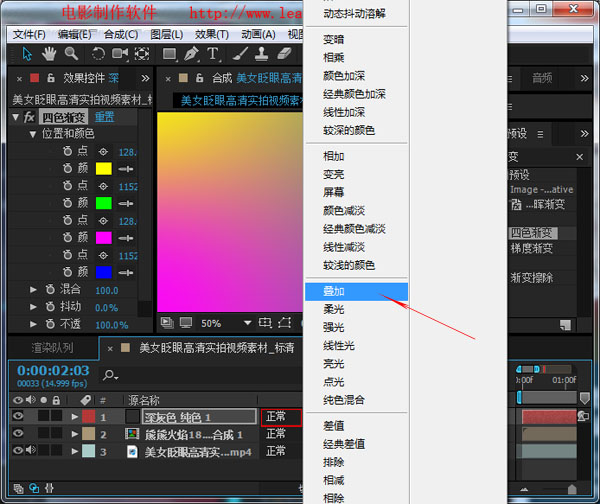Click the first point crosshair picker
600x504 pixels.
click(x=103, y=152)
